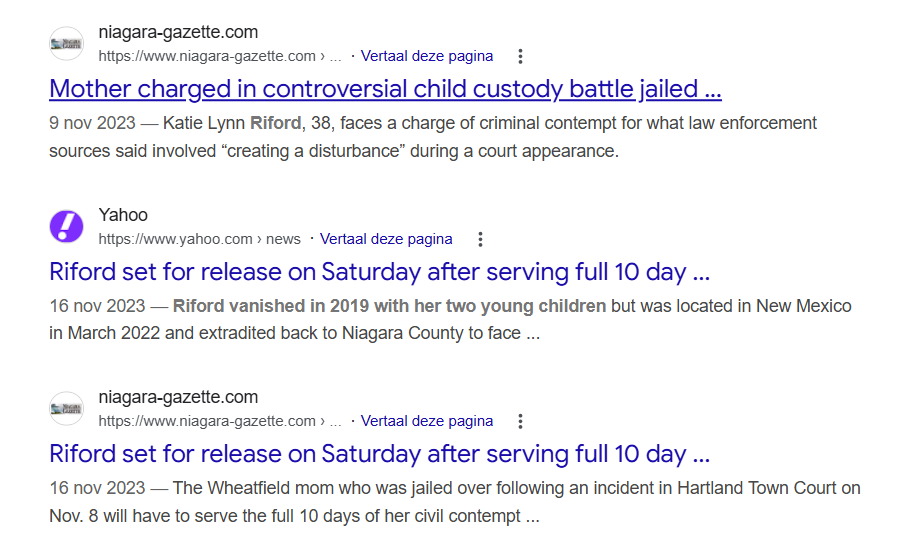
Task: Click the niagara-gazette.com URL breadcrumb above its 'Riford set for release' headline
Action: tap(219, 421)
